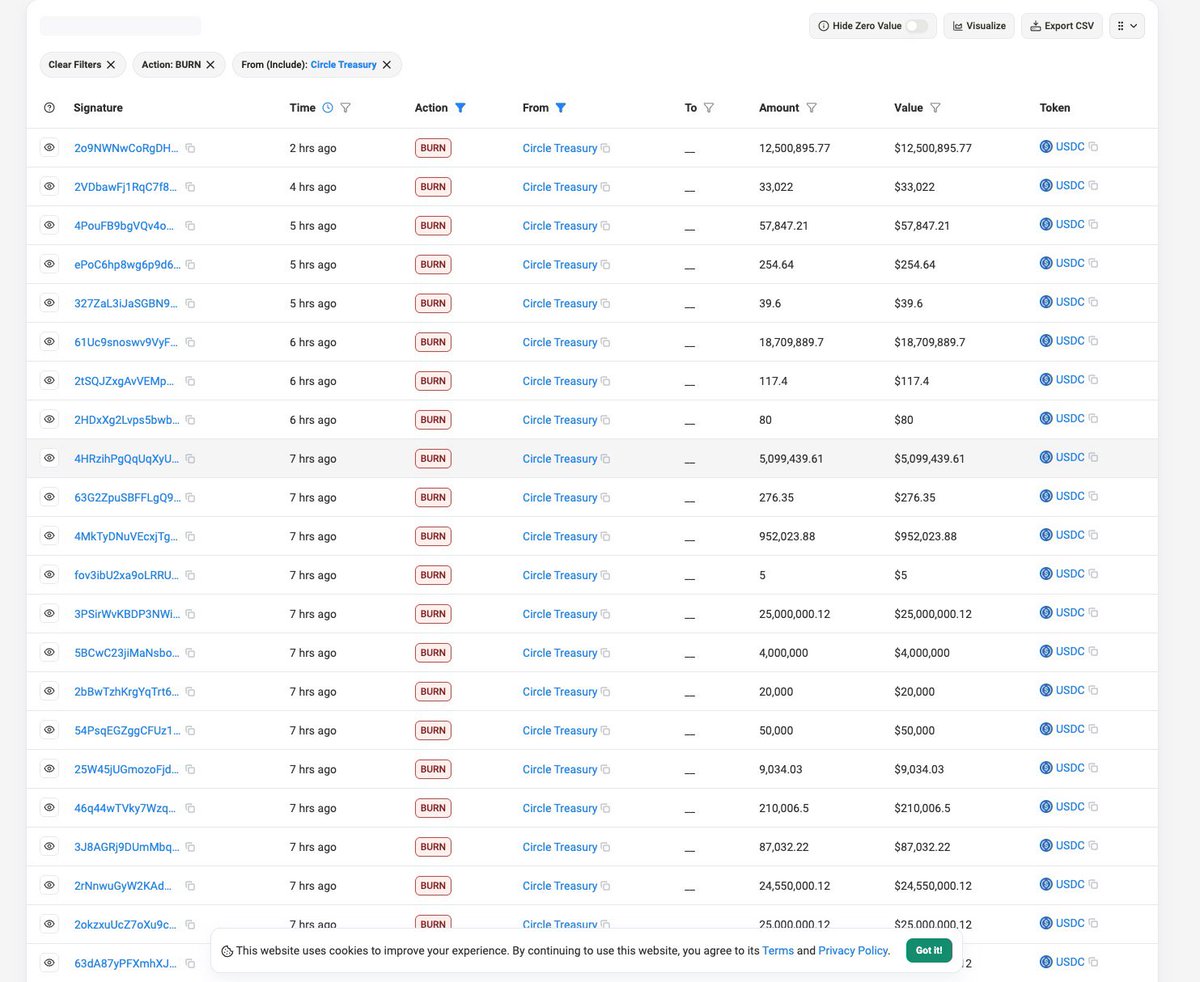Viewport: 1200px width, 982px height.
Task: Open Circle Treasury account in 9,034.03 row
Action: click(560, 769)
